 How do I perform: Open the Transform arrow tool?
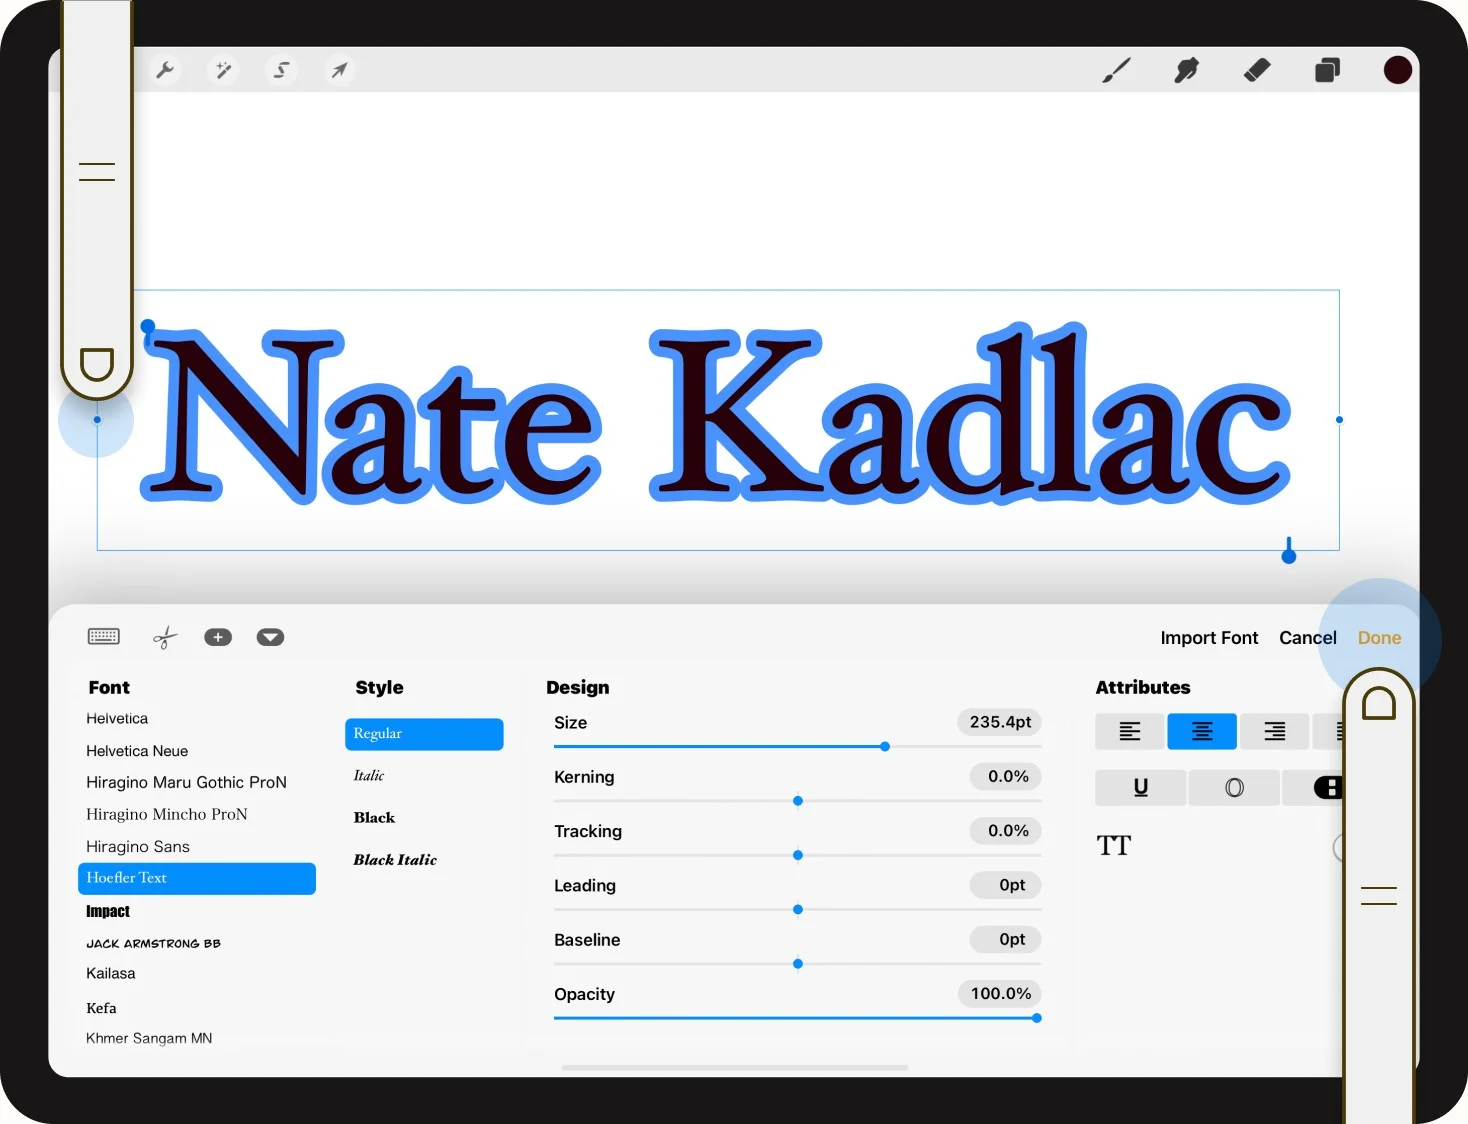(339, 70)
